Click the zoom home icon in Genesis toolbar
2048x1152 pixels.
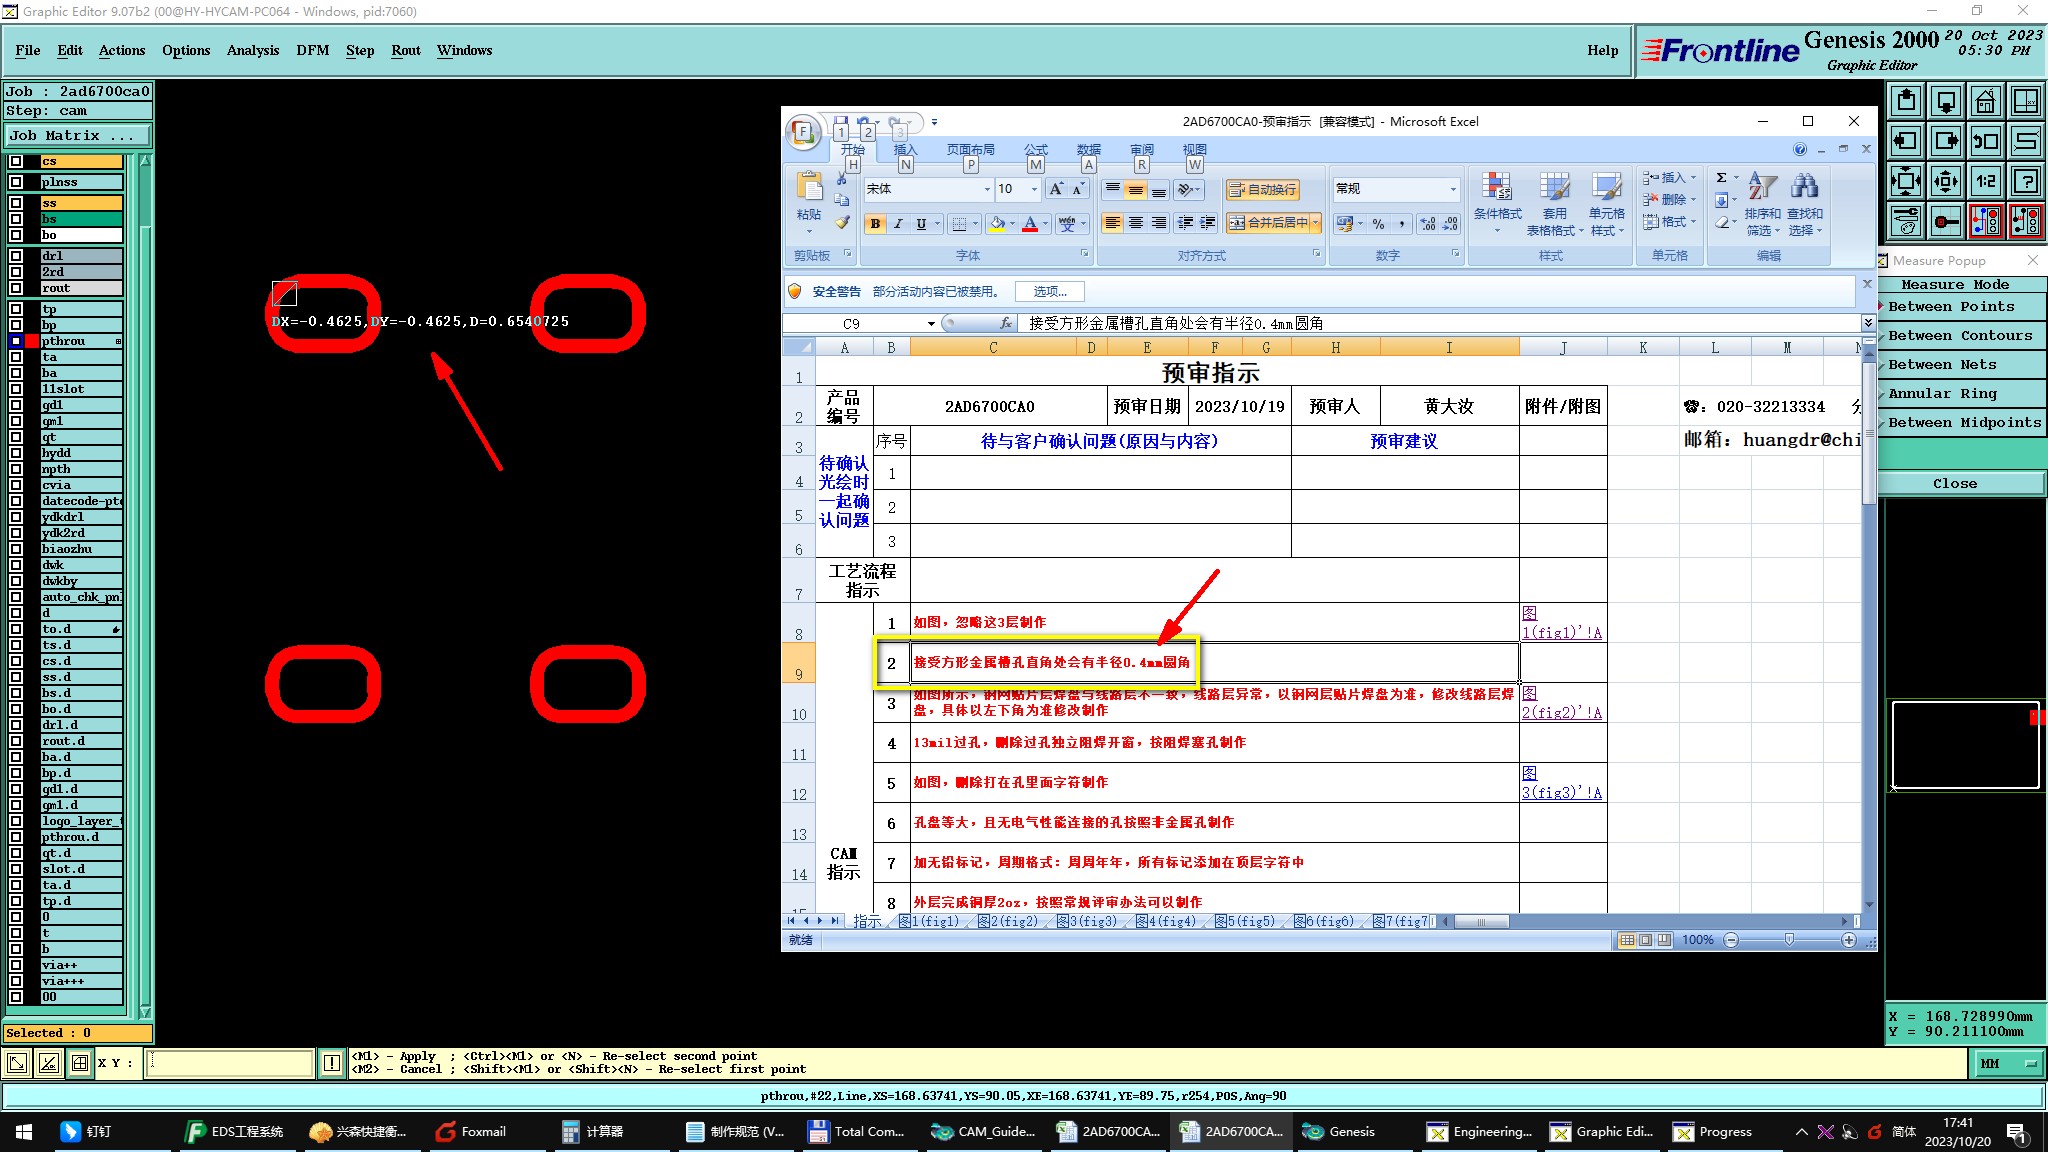click(x=1986, y=101)
